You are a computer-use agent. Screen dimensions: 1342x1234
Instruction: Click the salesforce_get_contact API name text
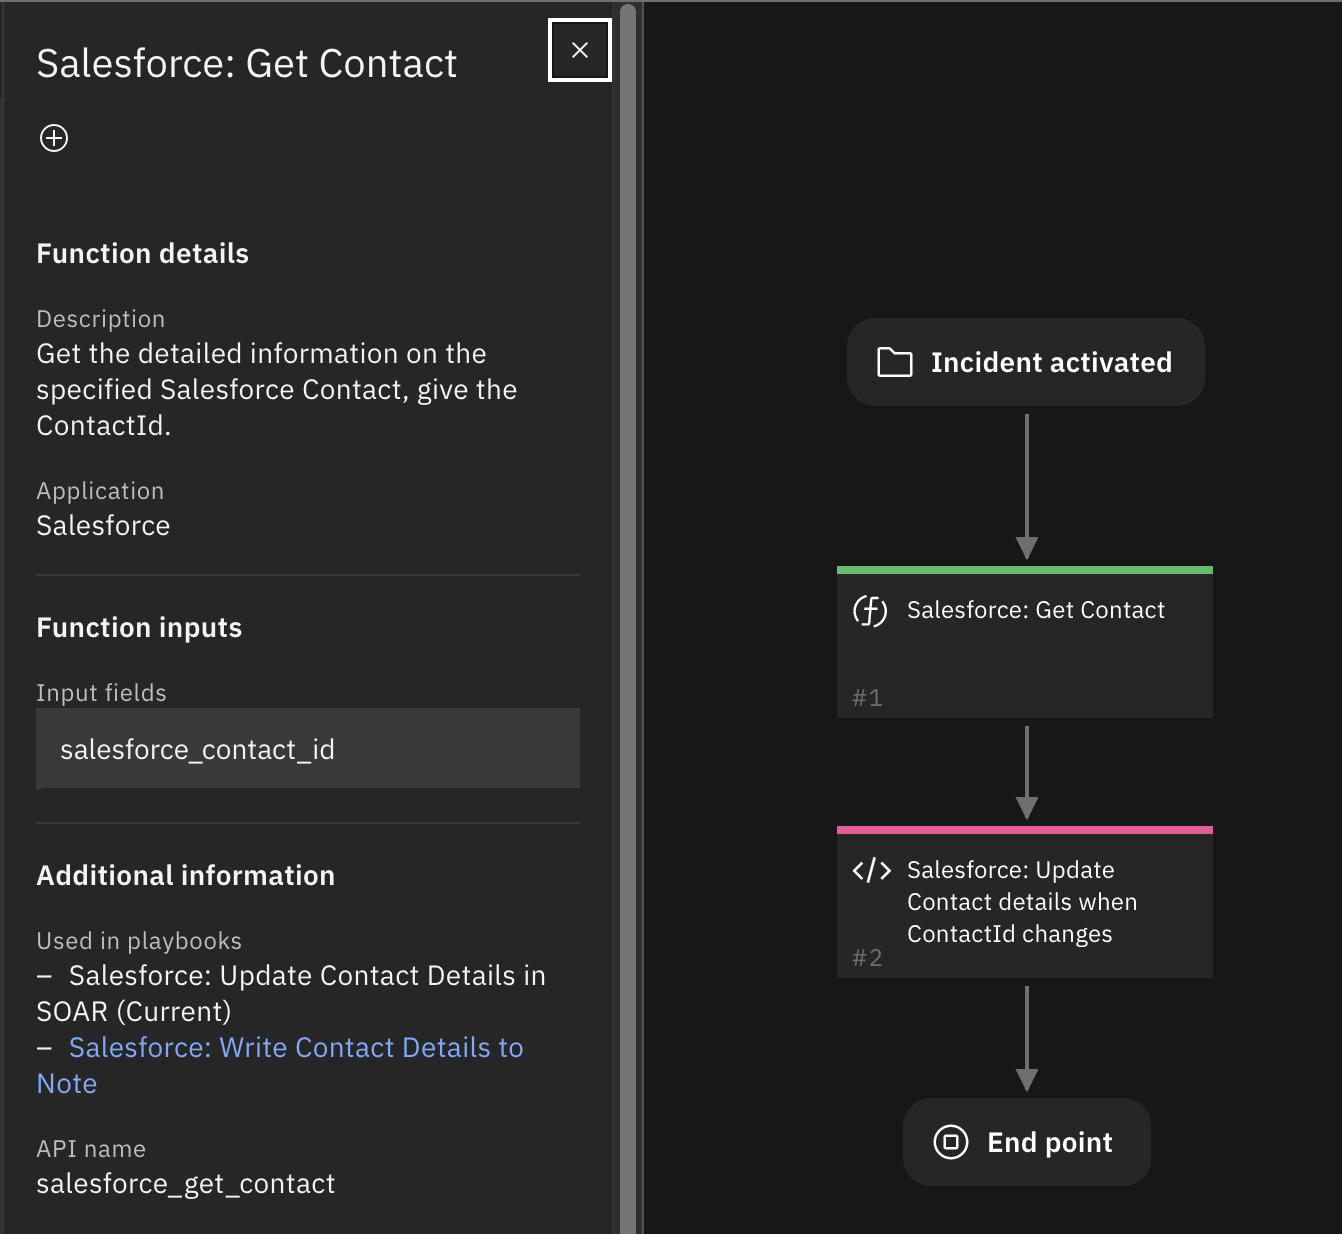tap(186, 1183)
